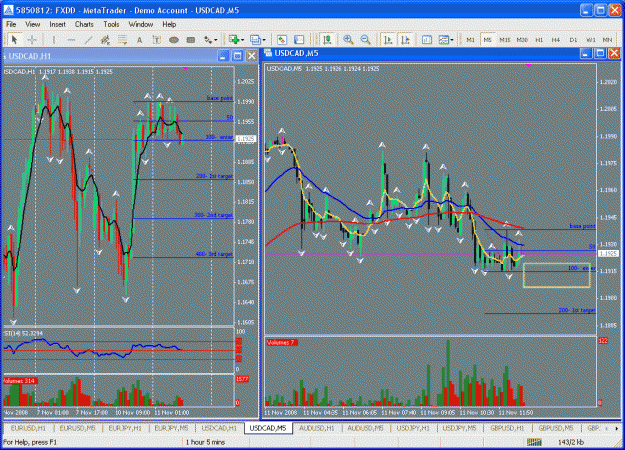Toggle chart shift
Image resolution: width=625 pixels, height=450 pixels.
(x=405, y=40)
